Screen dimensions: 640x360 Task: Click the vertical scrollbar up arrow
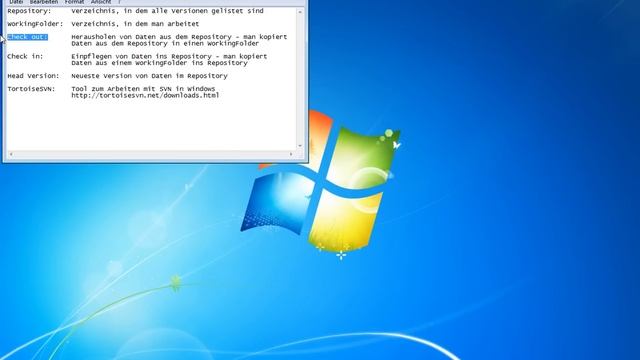300,12
